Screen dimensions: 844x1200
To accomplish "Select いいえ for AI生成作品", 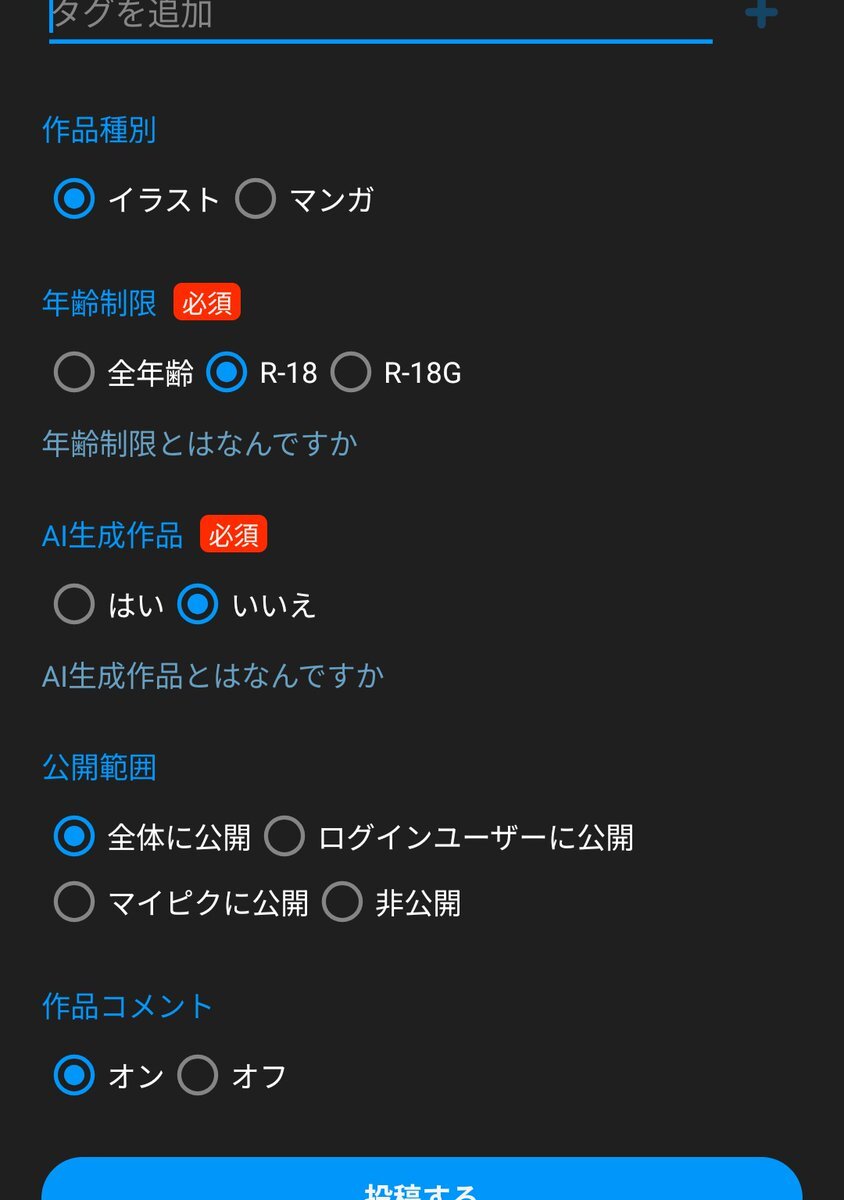I will coord(198,605).
